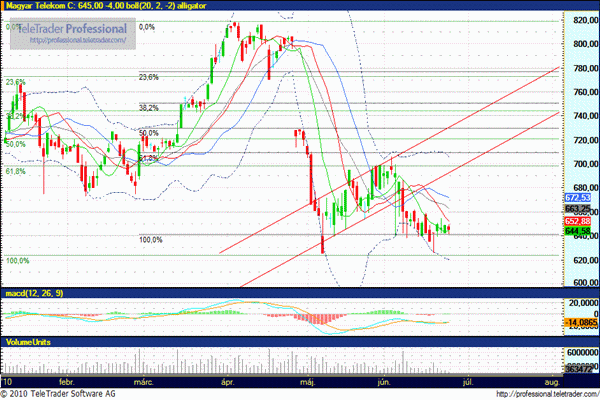Select the VolumeUnits panel header
The image size is (600, 400).
pos(30,342)
